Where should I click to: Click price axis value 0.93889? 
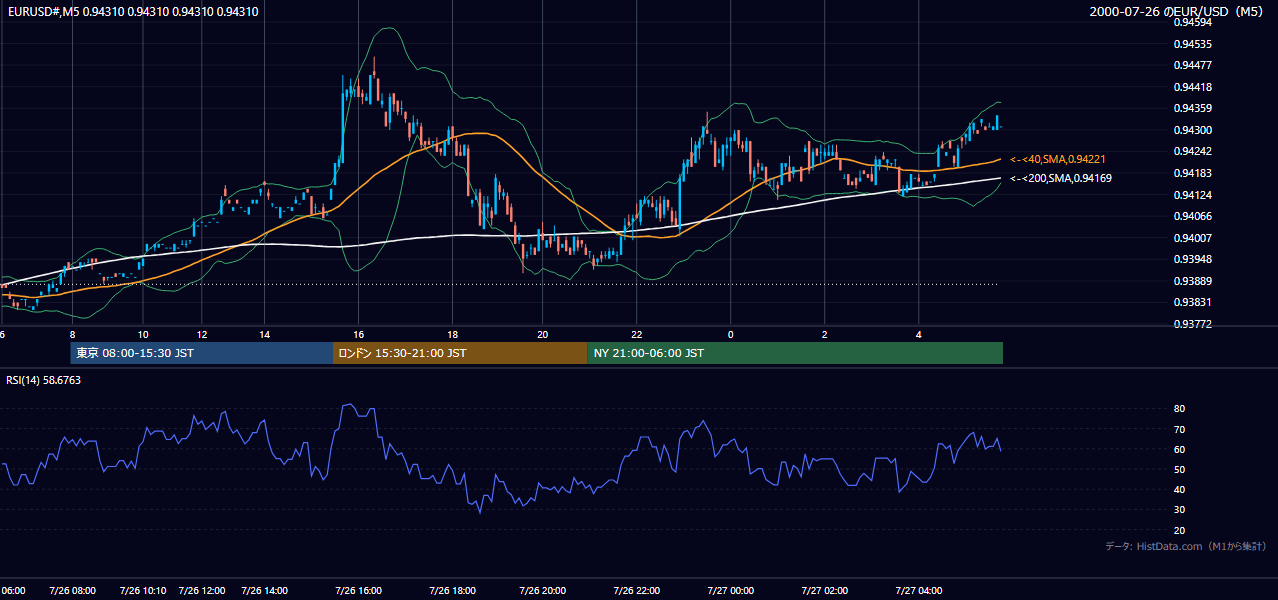click(x=1193, y=281)
